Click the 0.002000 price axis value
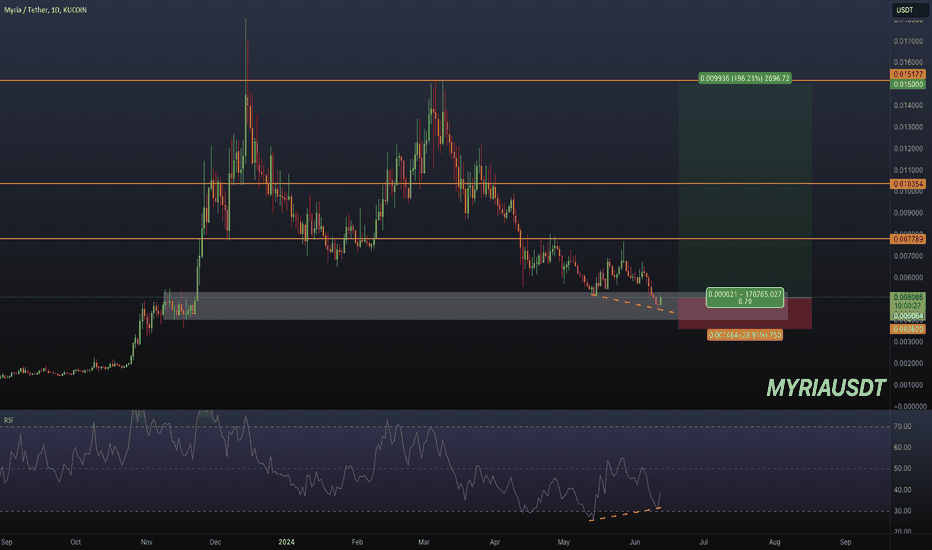 [x=909, y=363]
